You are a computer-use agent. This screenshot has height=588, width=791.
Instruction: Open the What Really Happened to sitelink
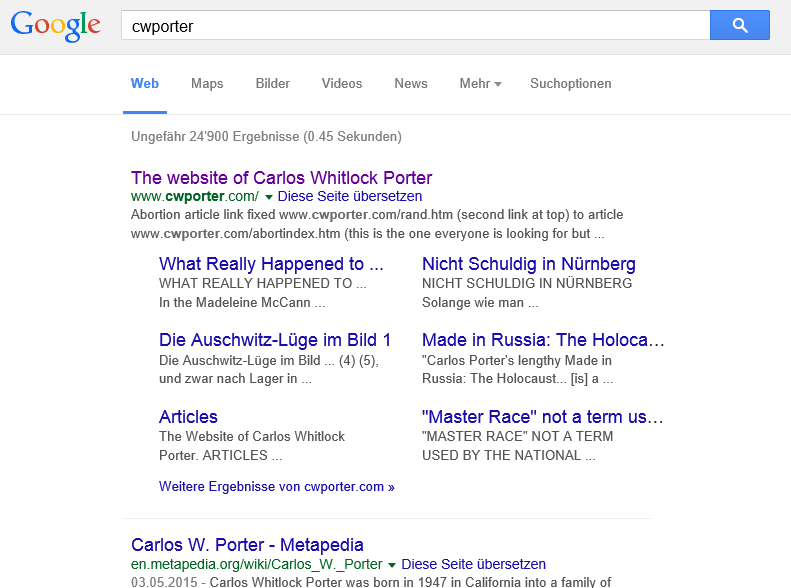point(271,264)
